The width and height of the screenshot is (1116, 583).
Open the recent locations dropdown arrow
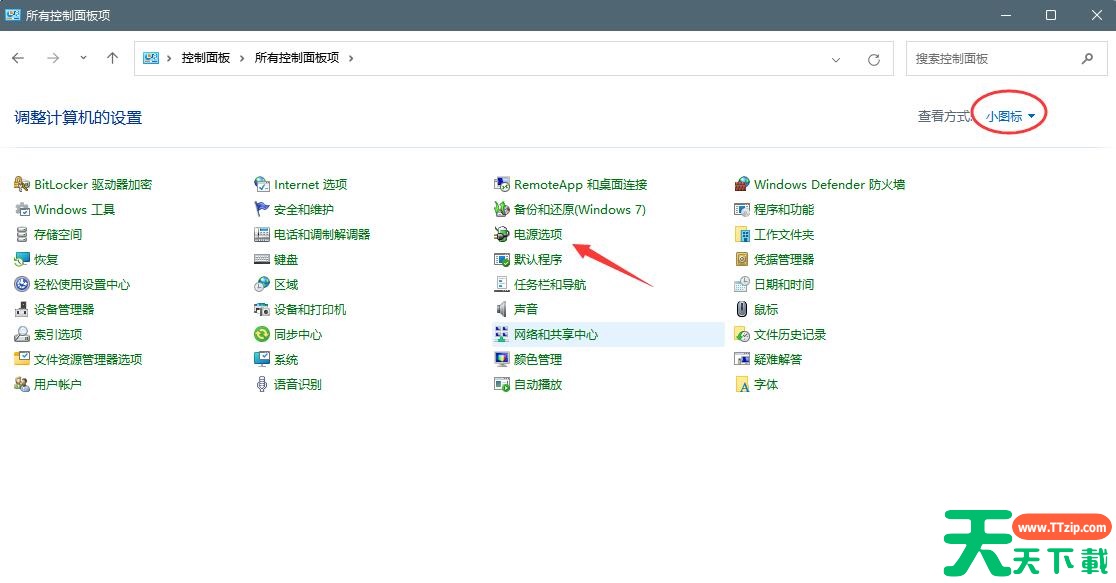tap(83, 58)
